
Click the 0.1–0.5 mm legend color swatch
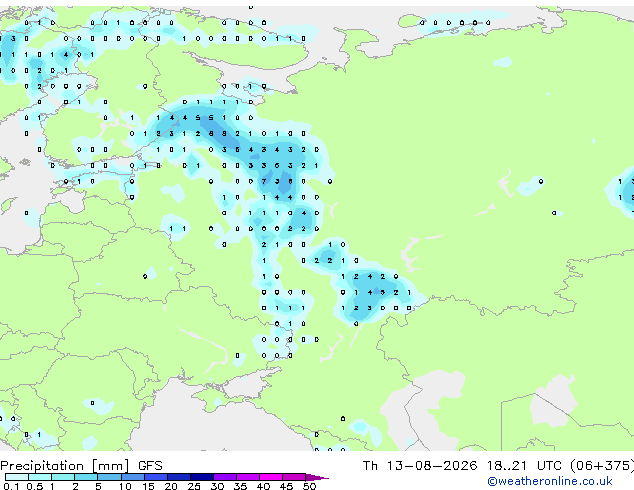17,477
